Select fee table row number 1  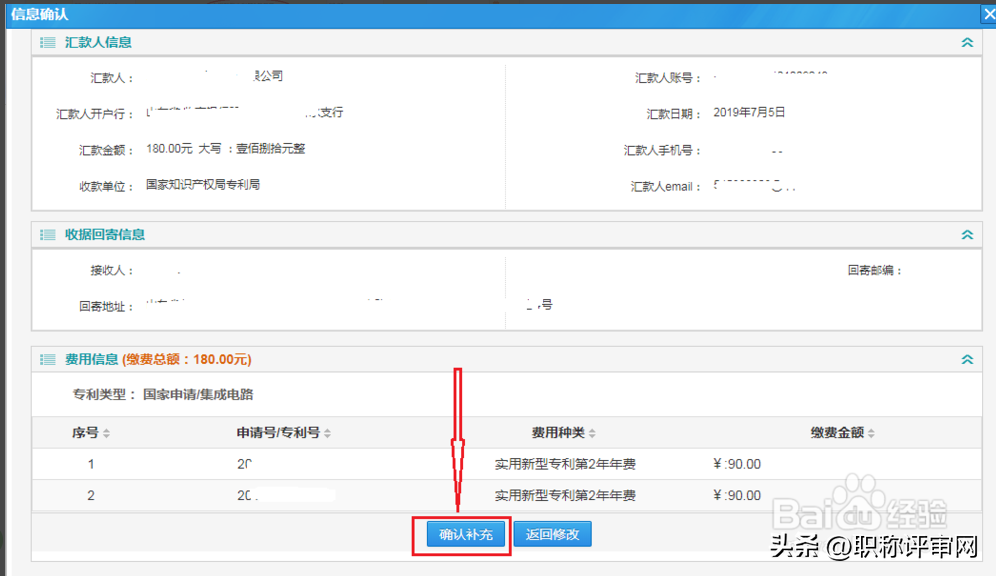tap(91, 464)
